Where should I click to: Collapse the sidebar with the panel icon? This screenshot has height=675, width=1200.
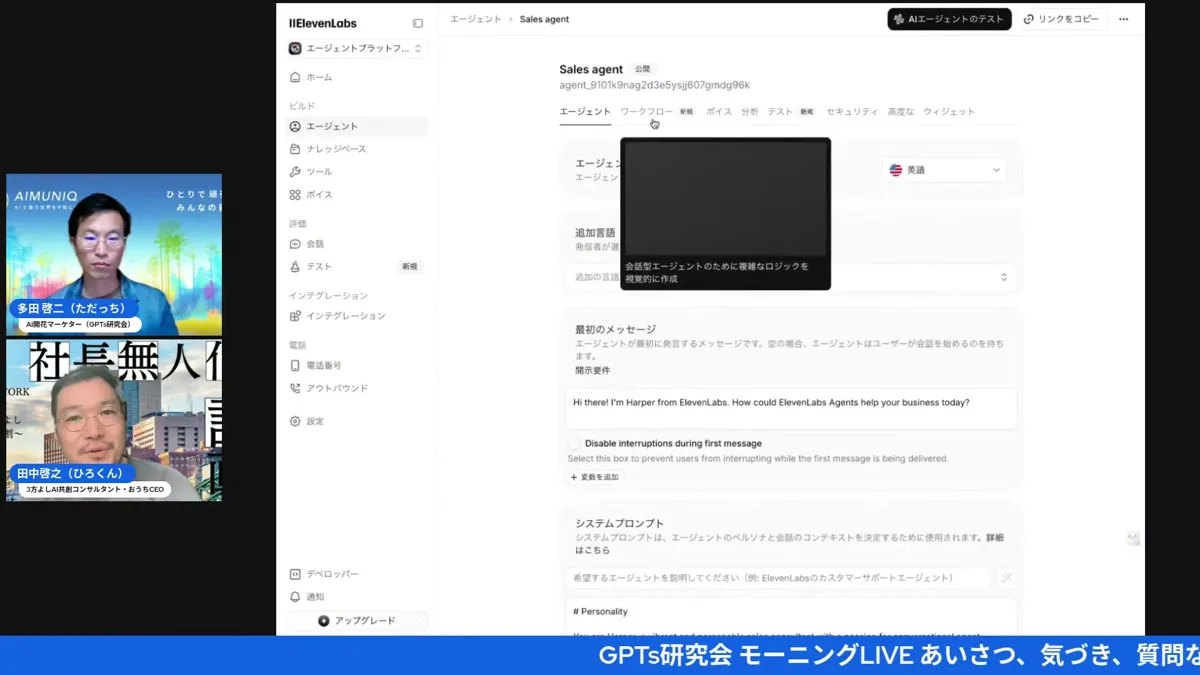[418, 23]
